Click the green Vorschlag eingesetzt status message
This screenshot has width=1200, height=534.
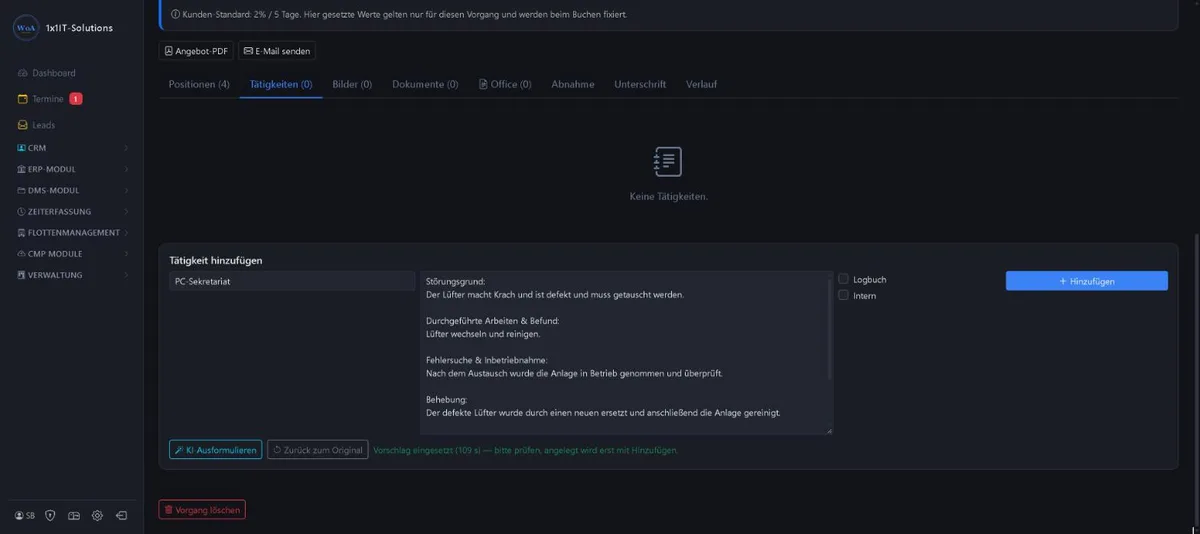click(x=526, y=450)
